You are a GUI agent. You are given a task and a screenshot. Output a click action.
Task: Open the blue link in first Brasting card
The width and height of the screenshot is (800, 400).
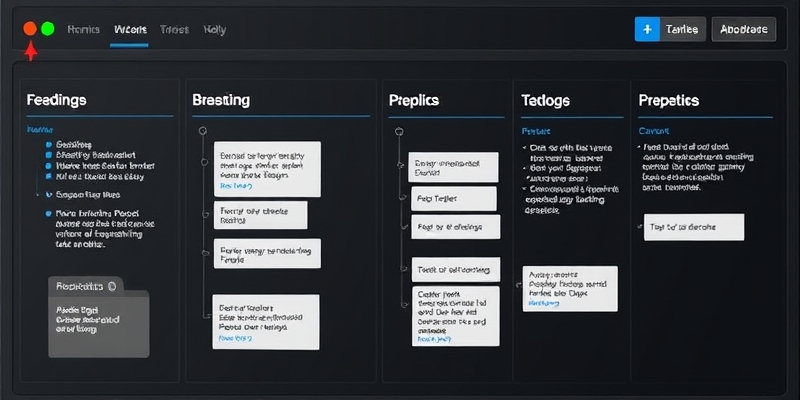[x=237, y=185]
